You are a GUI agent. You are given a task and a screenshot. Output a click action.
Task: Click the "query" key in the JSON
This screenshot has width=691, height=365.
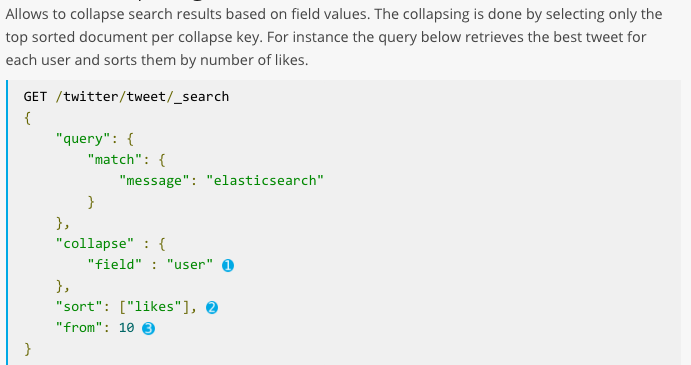pos(83,138)
